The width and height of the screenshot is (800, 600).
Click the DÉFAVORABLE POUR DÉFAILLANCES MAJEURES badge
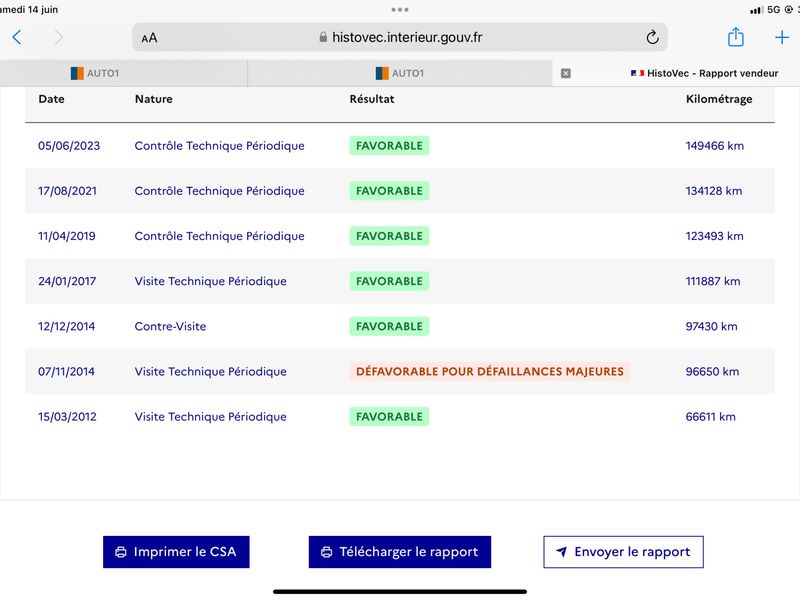click(x=489, y=371)
